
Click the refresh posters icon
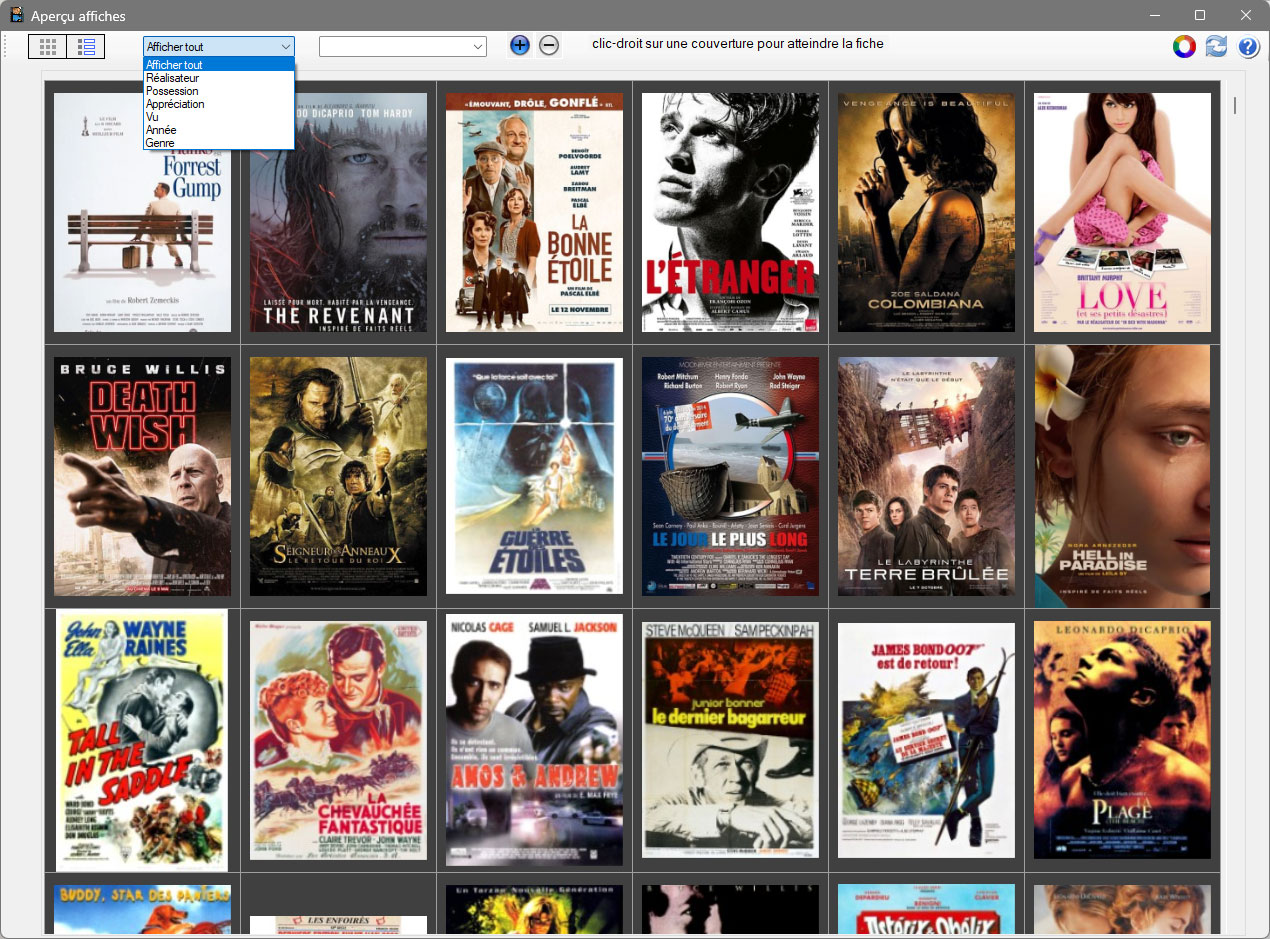(x=1216, y=47)
